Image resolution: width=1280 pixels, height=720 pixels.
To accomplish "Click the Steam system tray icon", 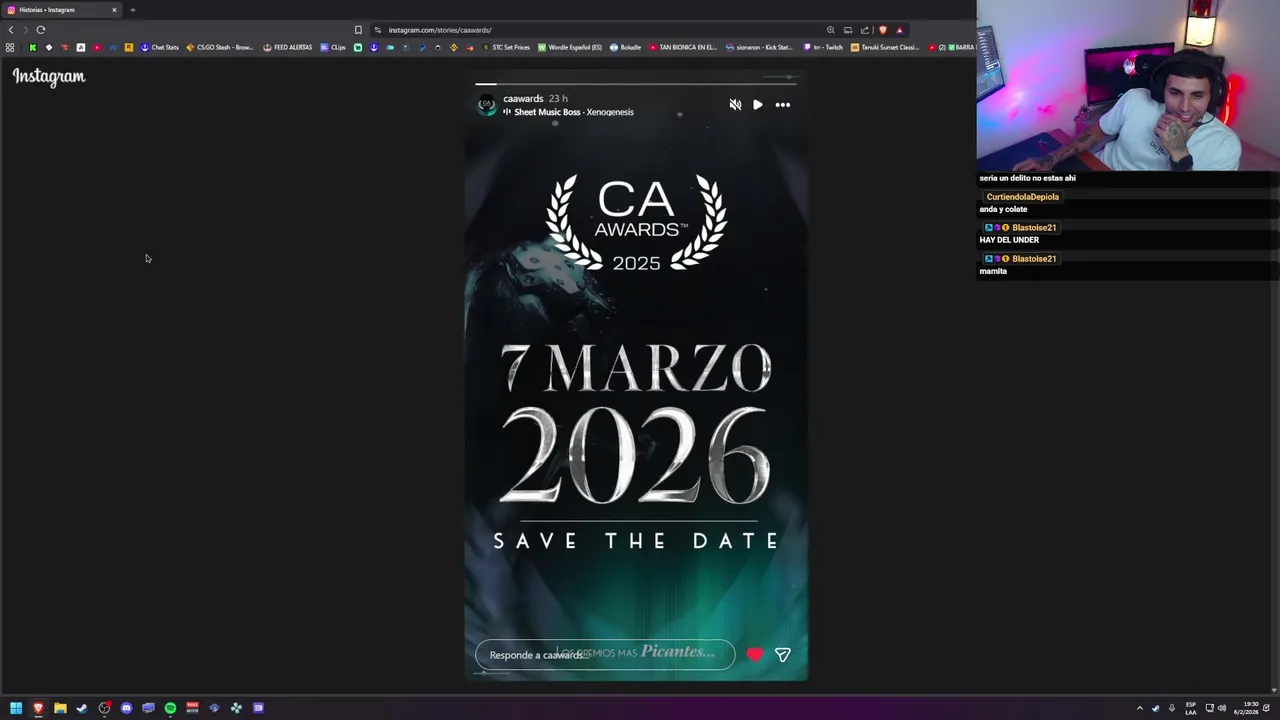I will pyautogui.click(x=1156, y=708).
